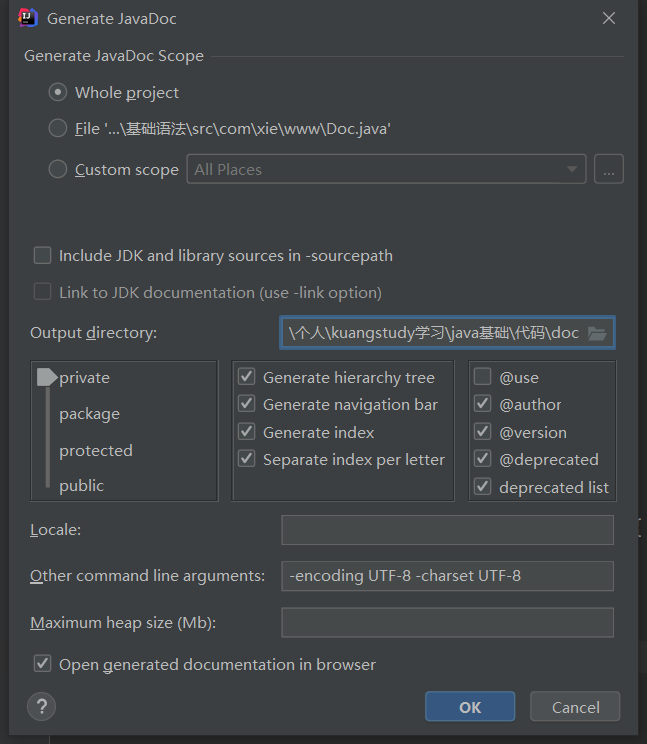Choose the Custom scope radio button
Image resolution: width=647 pixels, height=744 pixels.
(x=58, y=169)
